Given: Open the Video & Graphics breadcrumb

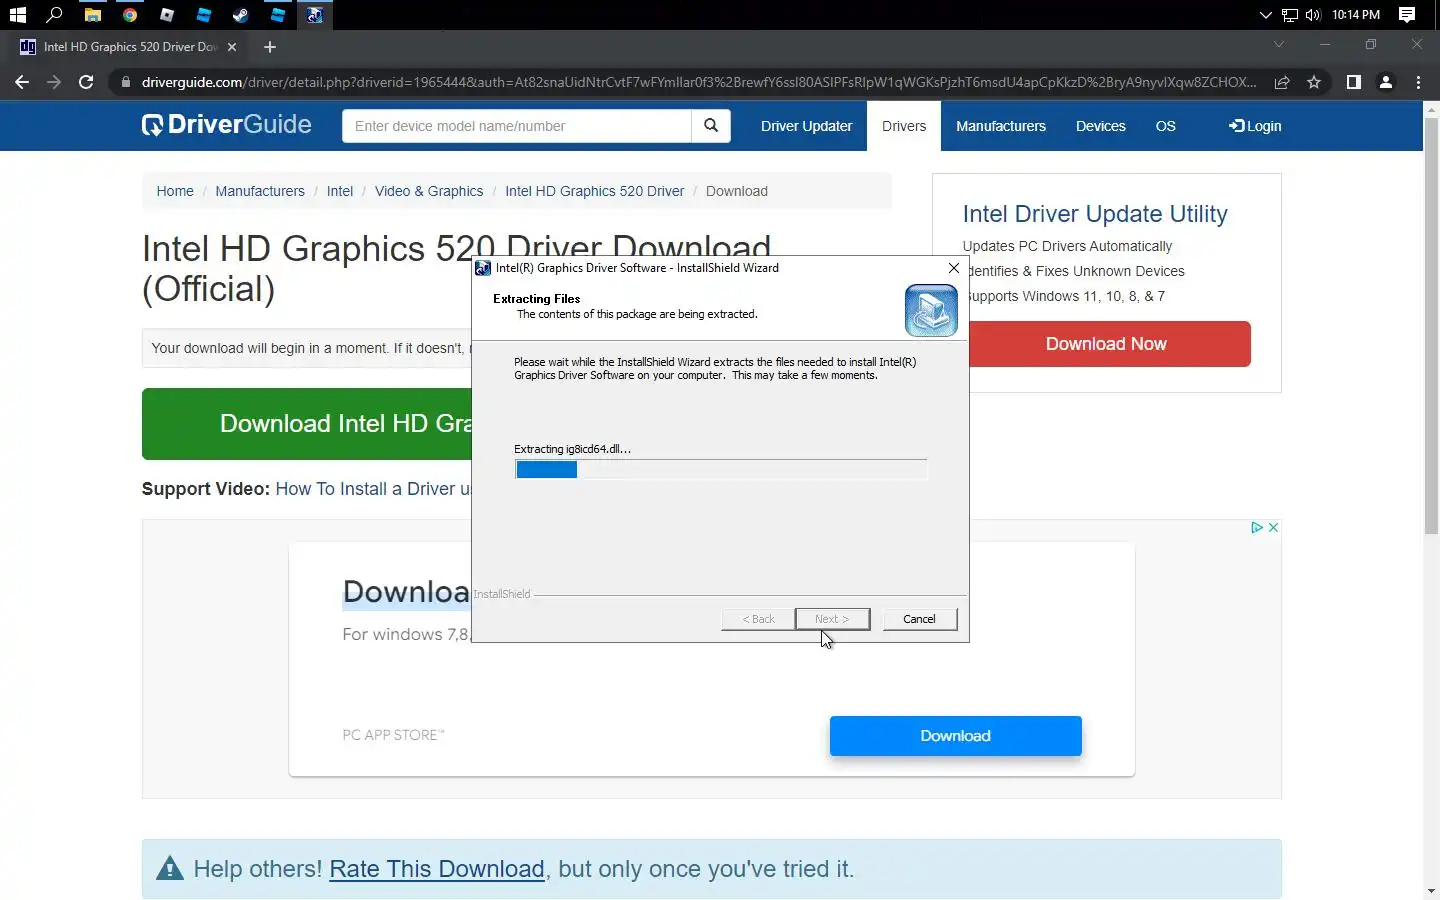Looking at the screenshot, I should point(429,191).
